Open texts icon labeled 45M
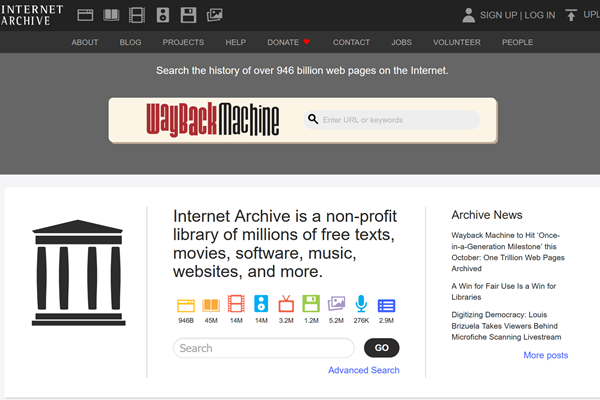Image resolution: width=600 pixels, height=400 pixels. (211, 305)
